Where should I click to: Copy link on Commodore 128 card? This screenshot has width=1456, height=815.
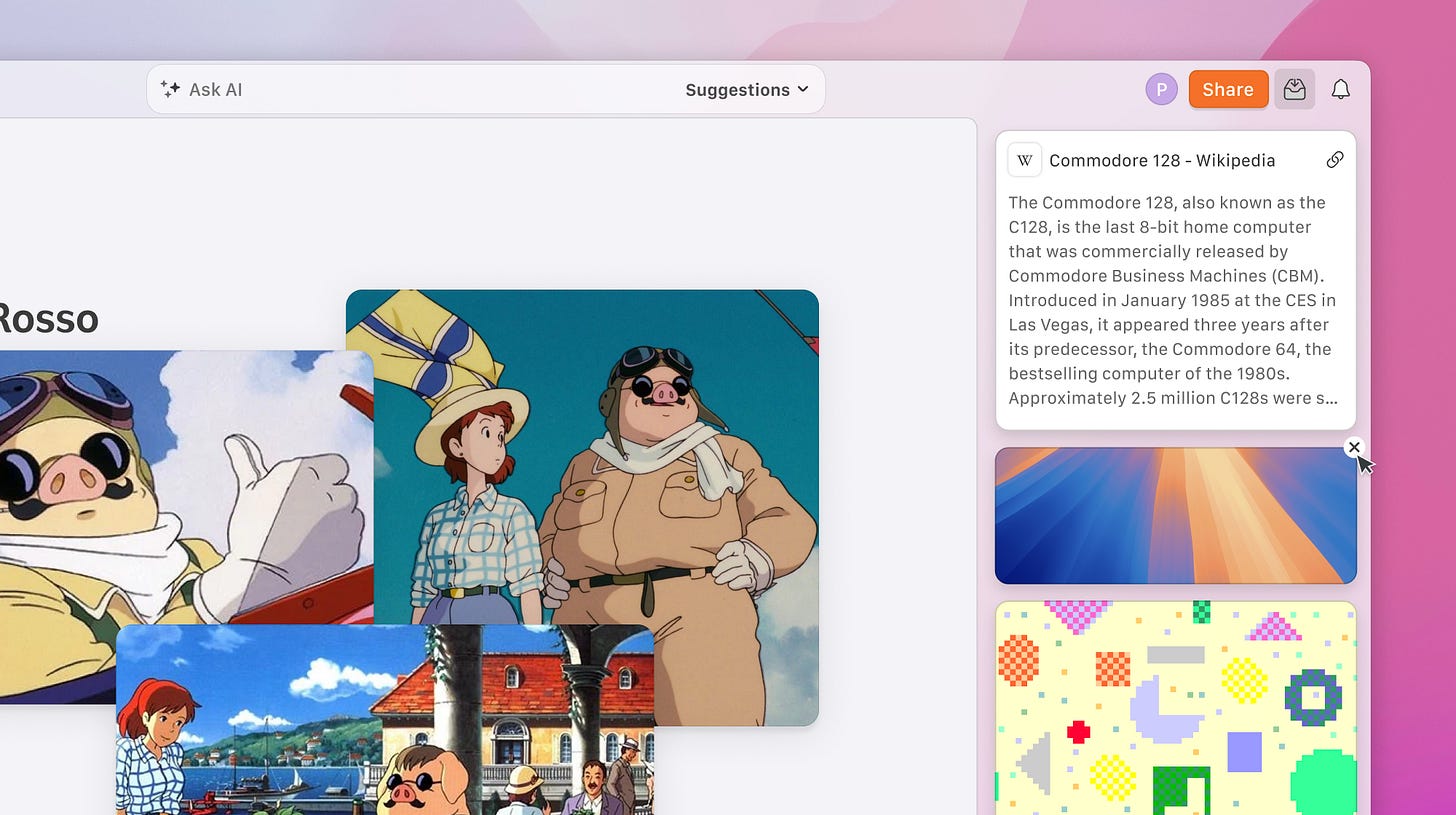[1335, 160]
